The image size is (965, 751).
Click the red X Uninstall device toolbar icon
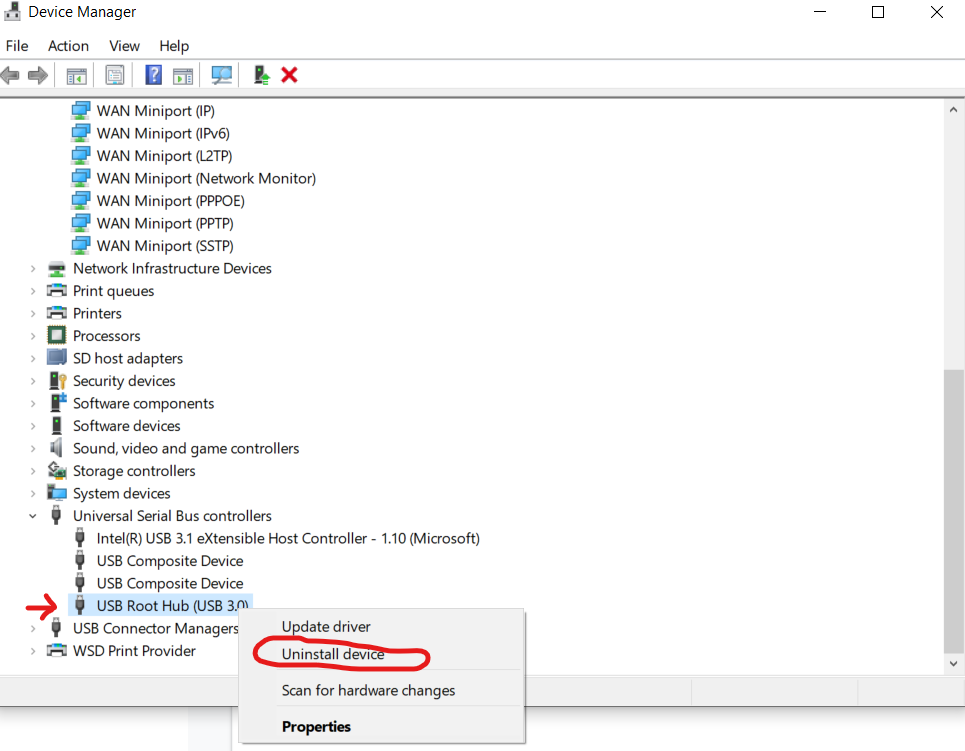289,75
